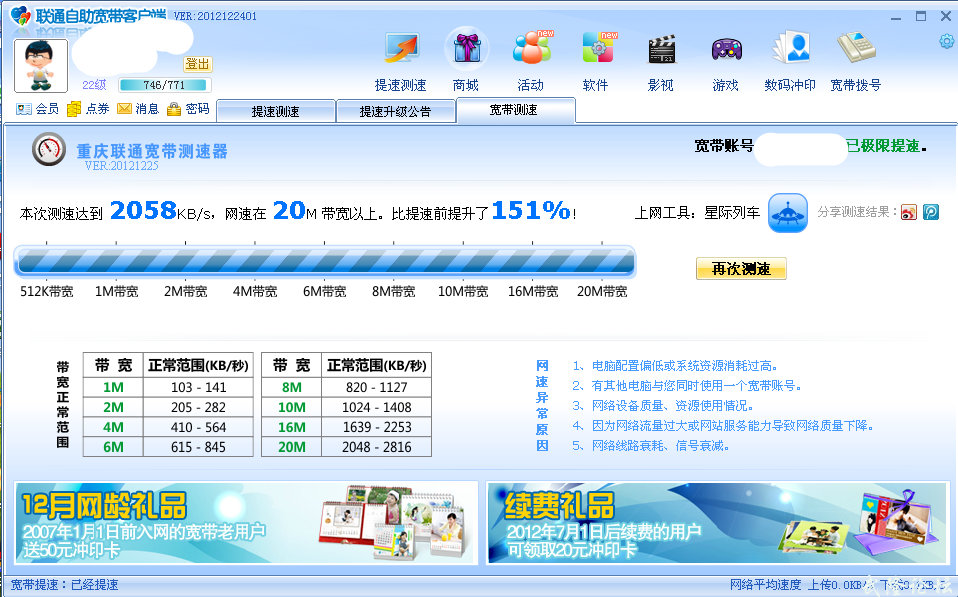Share test result to Weibo
958x597 pixels.
click(x=909, y=212)
